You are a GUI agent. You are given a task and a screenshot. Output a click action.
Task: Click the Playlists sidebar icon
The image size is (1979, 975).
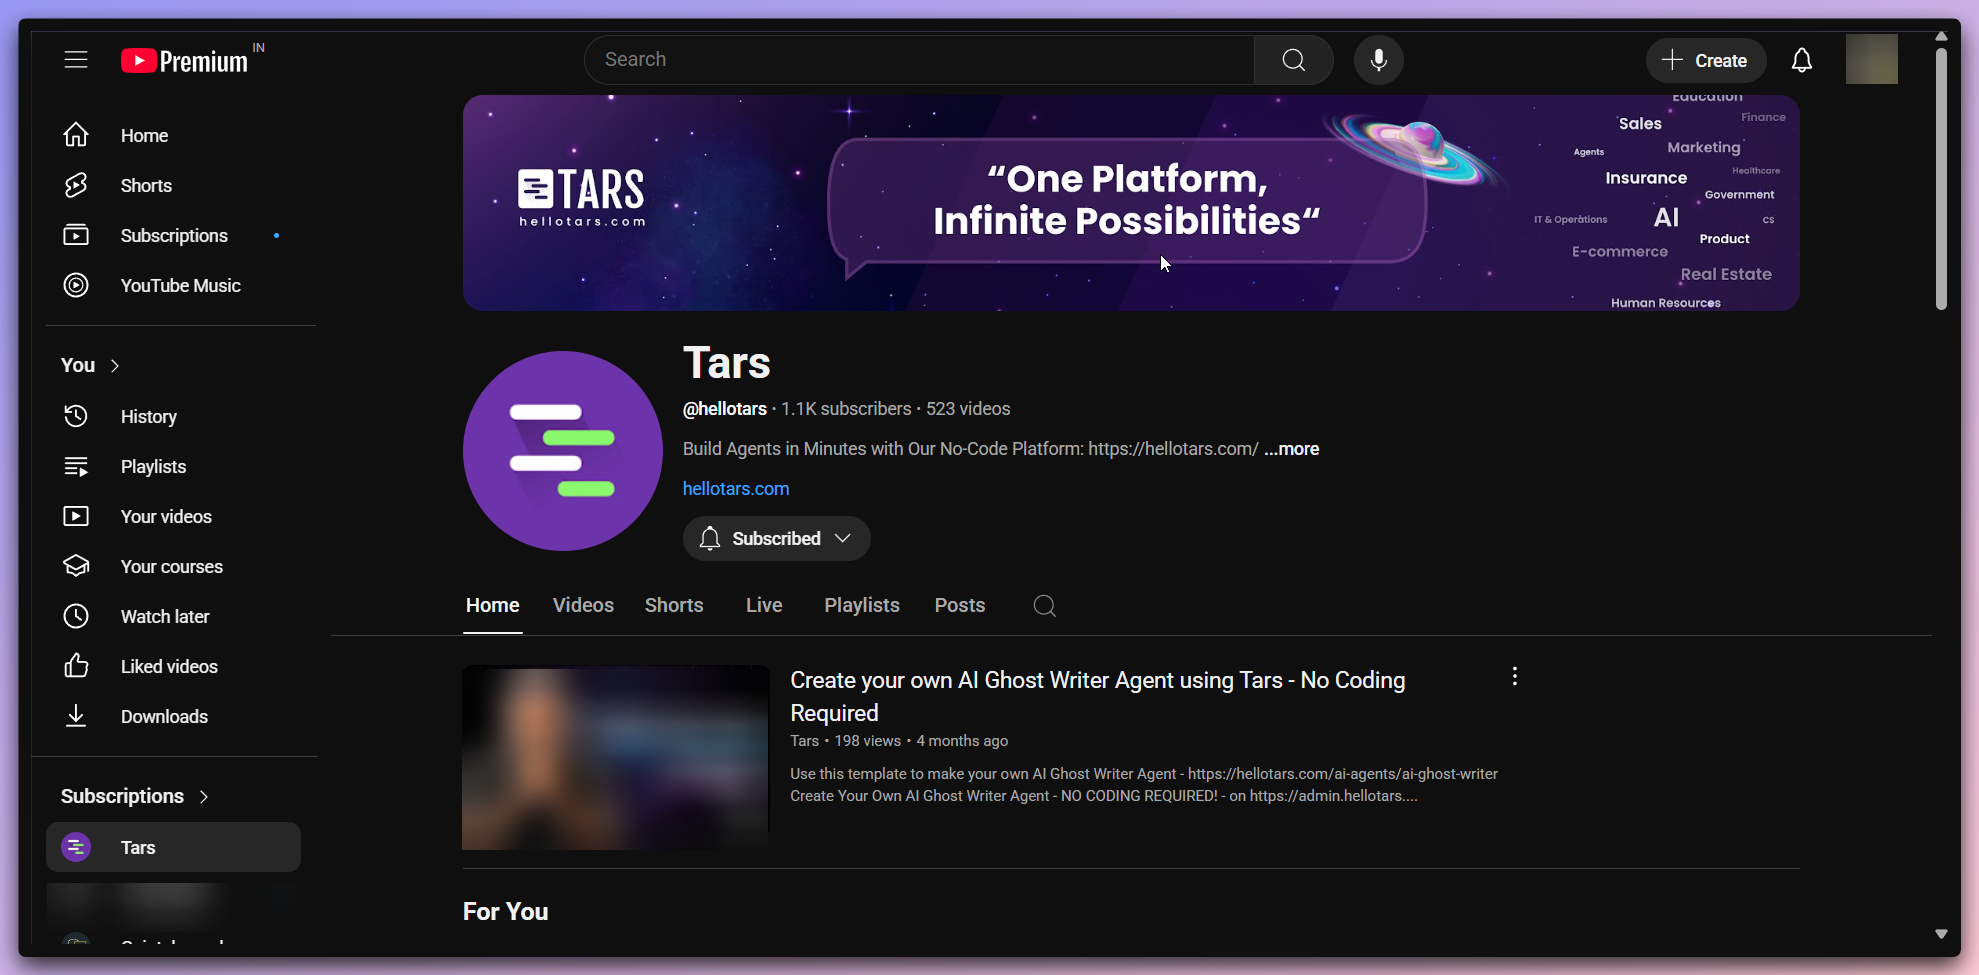tap(76, 466)
